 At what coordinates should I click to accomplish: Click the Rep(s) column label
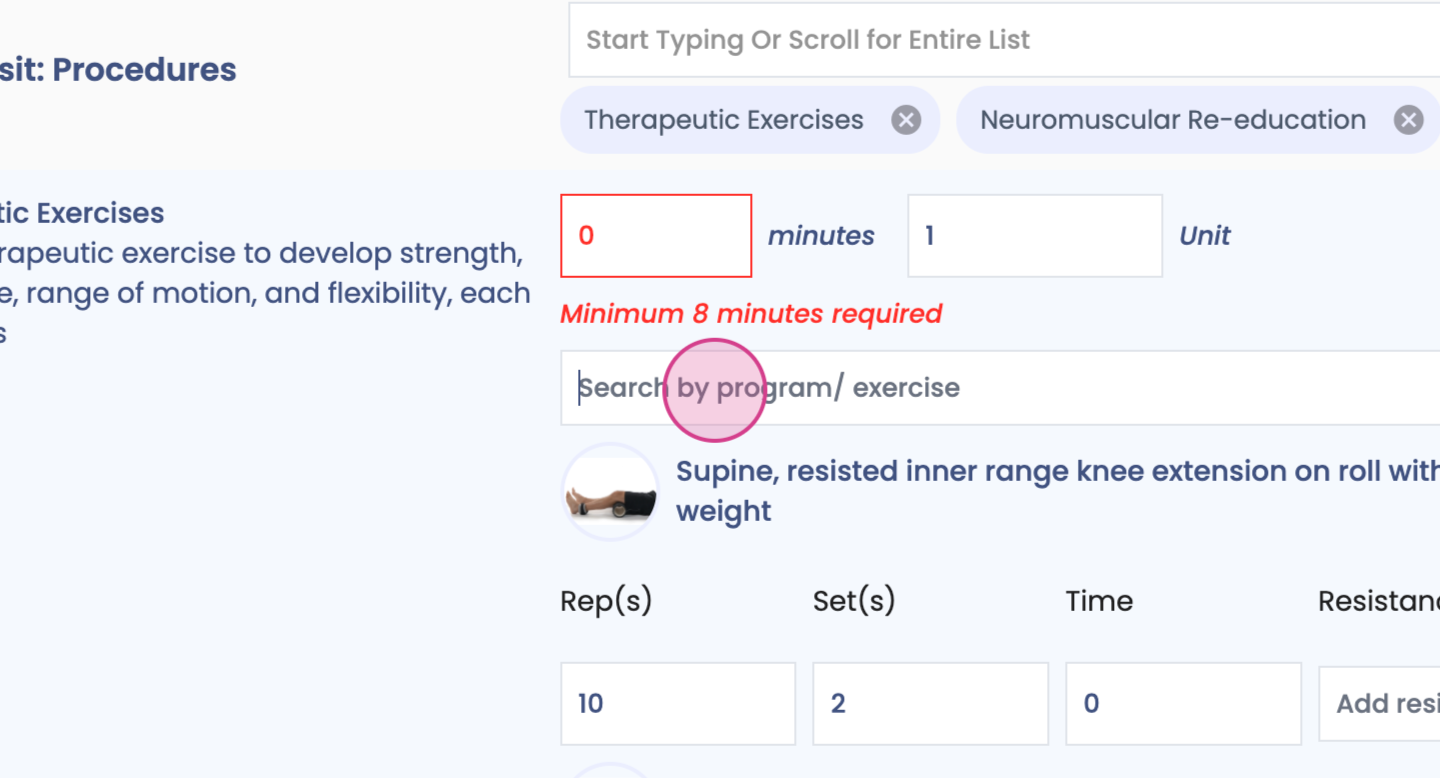(606, 601)
